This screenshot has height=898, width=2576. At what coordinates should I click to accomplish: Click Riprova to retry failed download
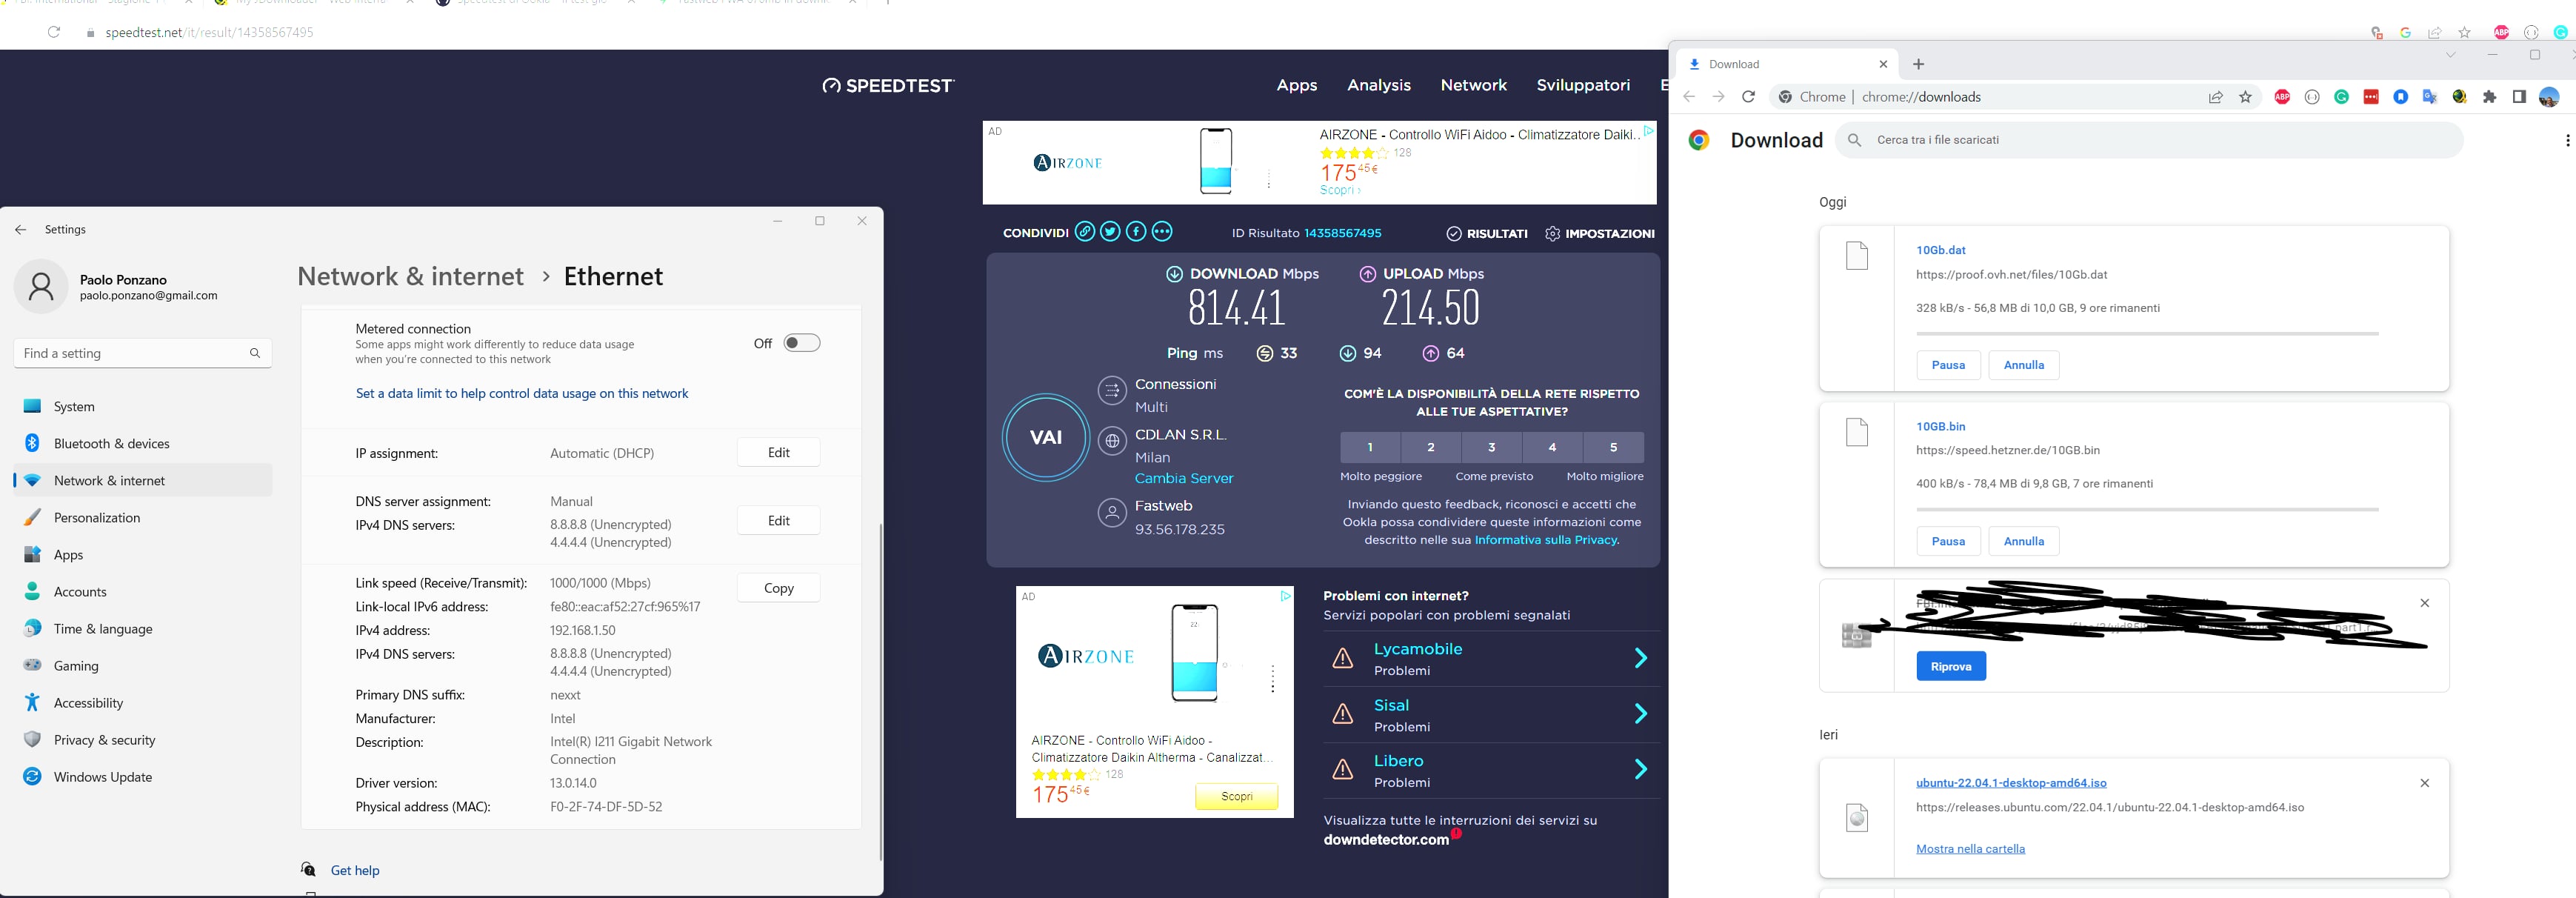(1950, 666)
